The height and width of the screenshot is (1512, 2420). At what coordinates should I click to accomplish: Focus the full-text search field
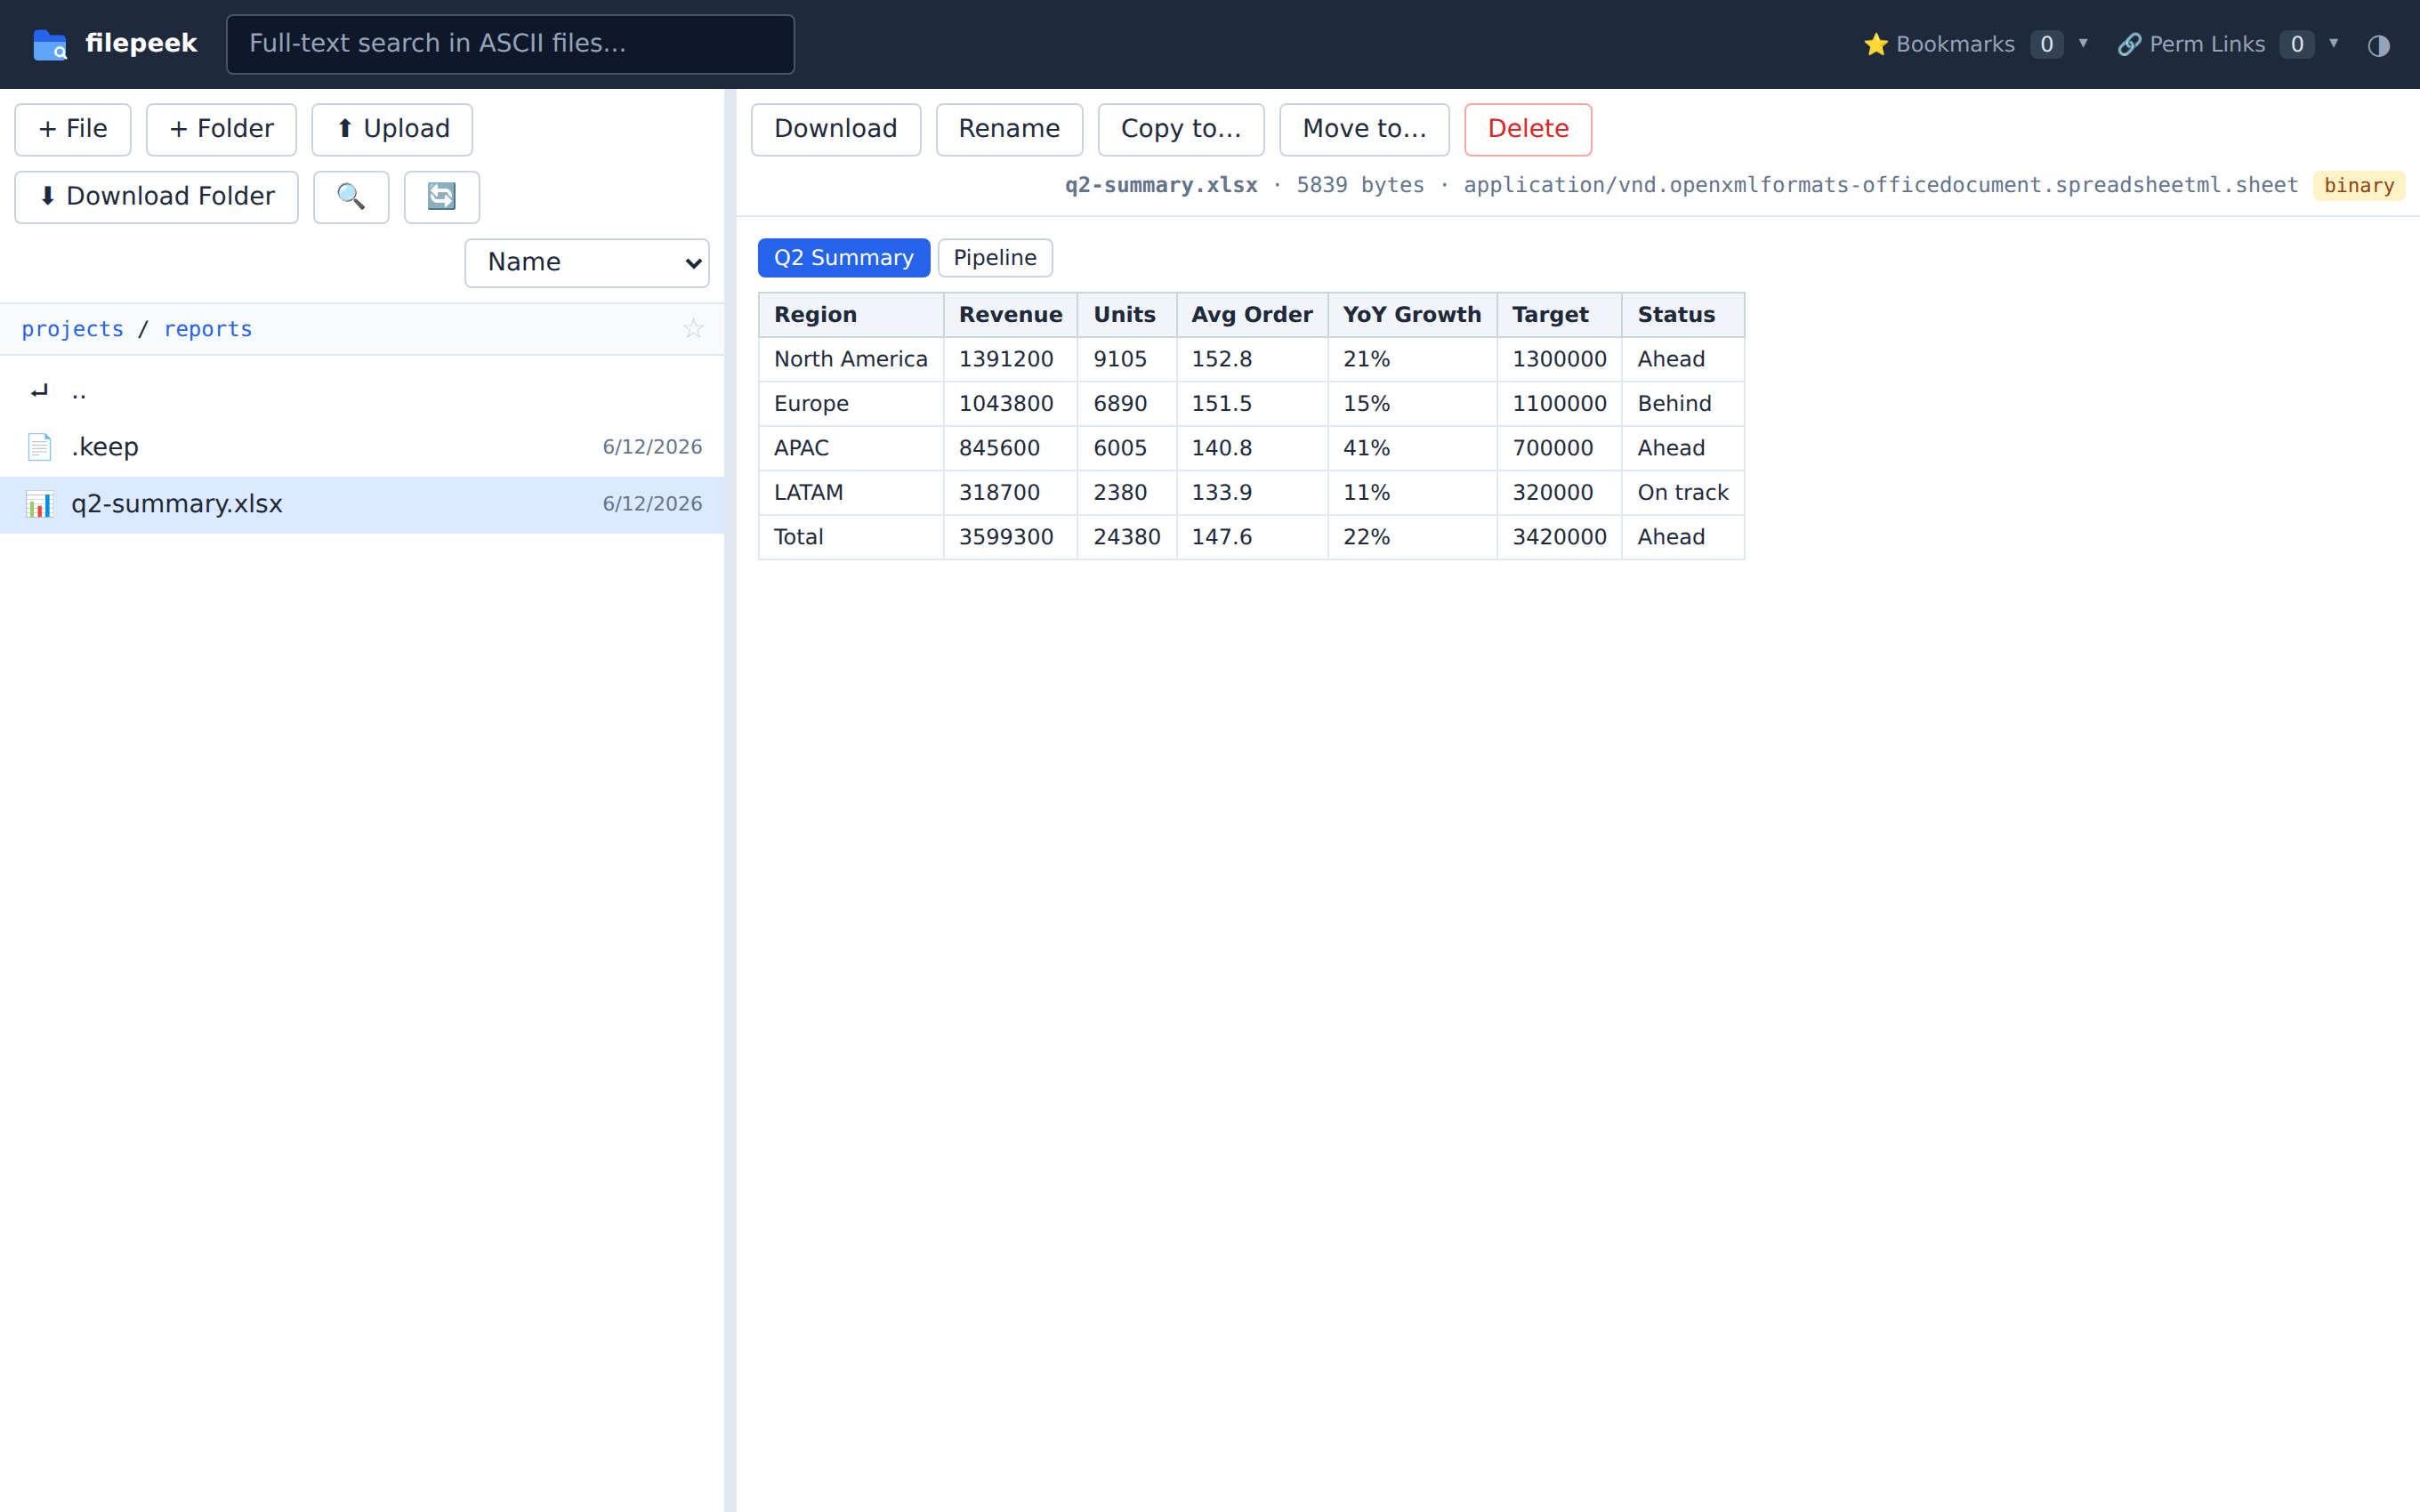(x=510, y=44)
